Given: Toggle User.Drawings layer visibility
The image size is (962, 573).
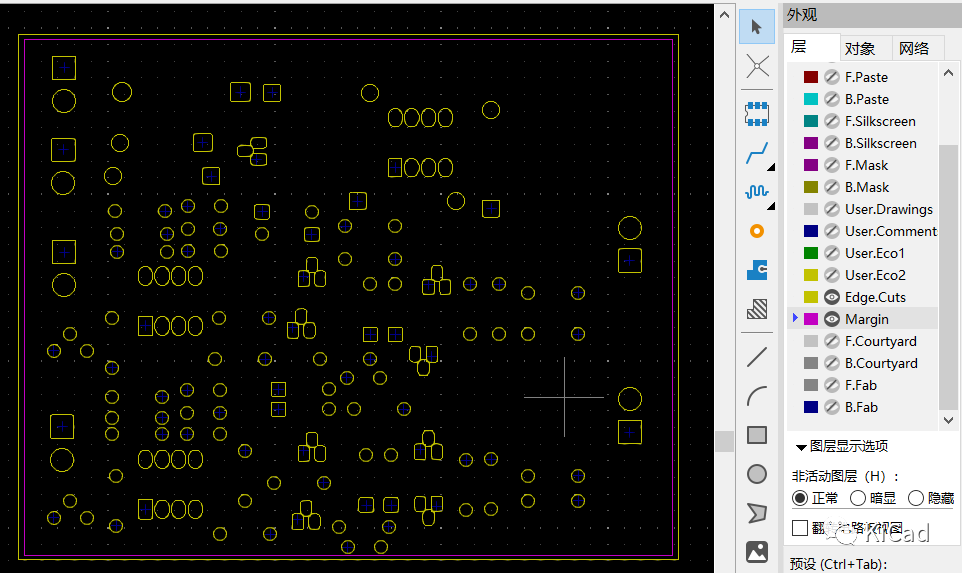Looking at the screenshot, I should (x=832, y=209).
